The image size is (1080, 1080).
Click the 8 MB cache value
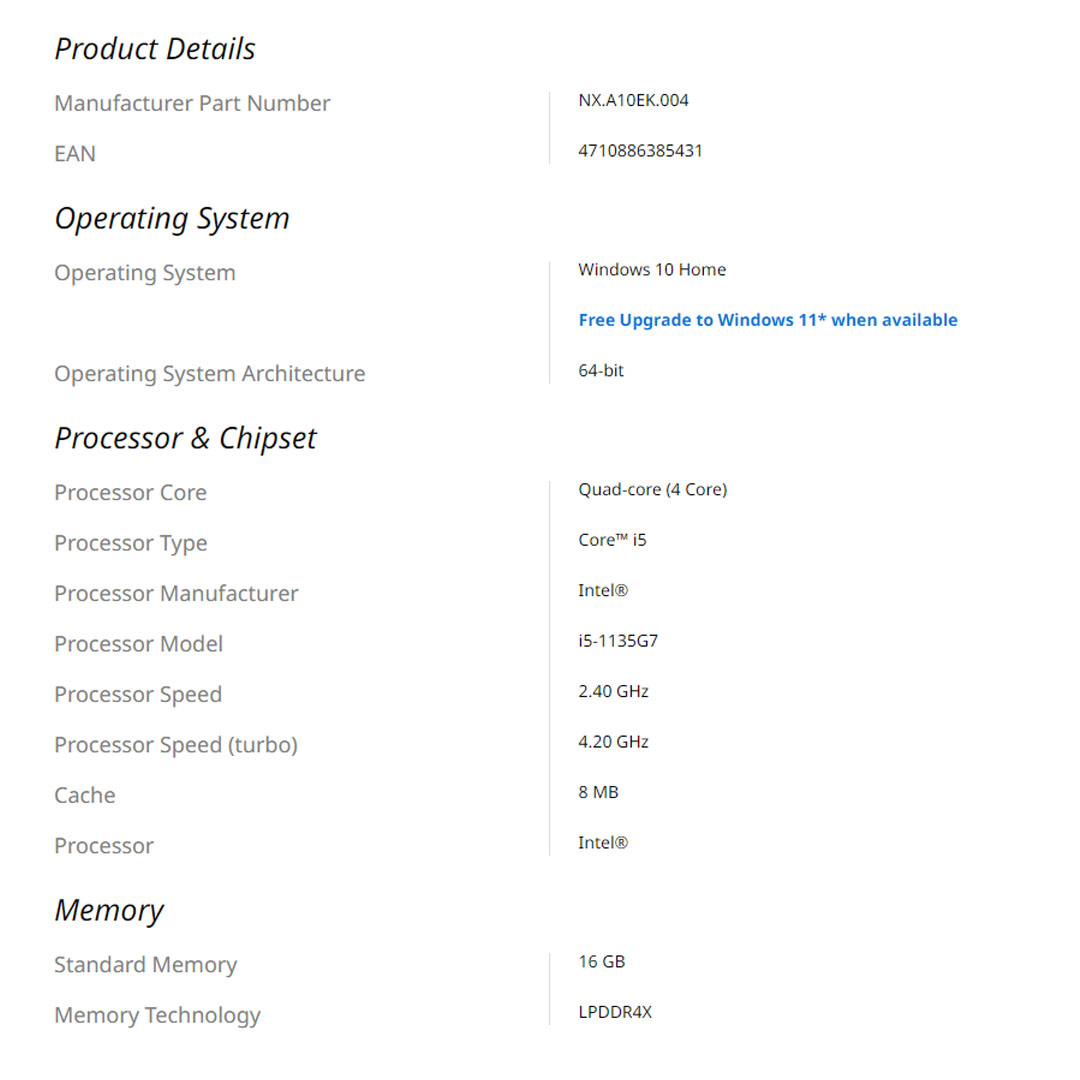pos(598,792)
